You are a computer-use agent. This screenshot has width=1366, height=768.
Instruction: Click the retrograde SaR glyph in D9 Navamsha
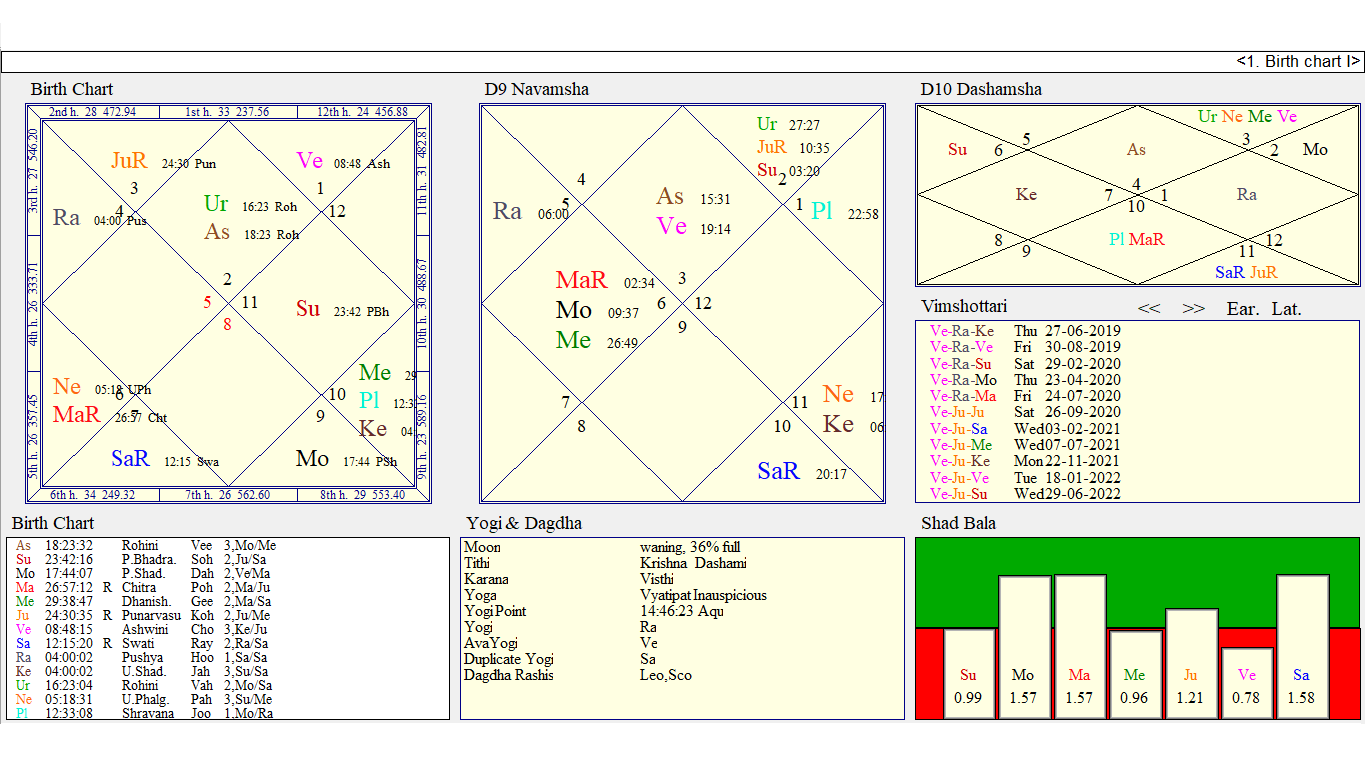point(778,470)
